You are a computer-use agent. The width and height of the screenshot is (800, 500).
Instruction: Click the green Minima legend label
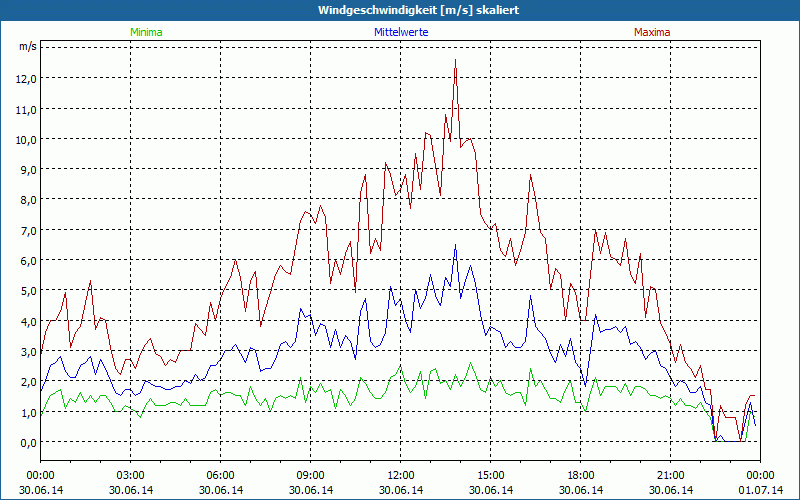146,32
